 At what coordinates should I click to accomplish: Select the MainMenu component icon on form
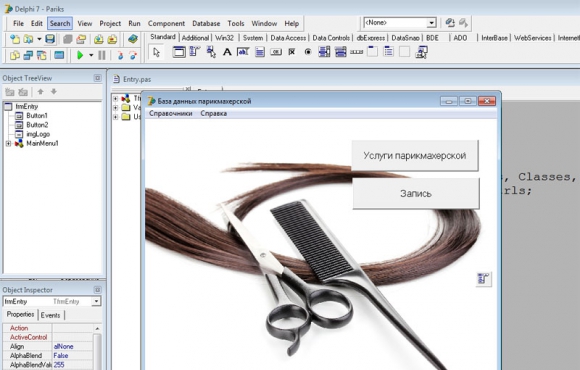tap(483, 279)
